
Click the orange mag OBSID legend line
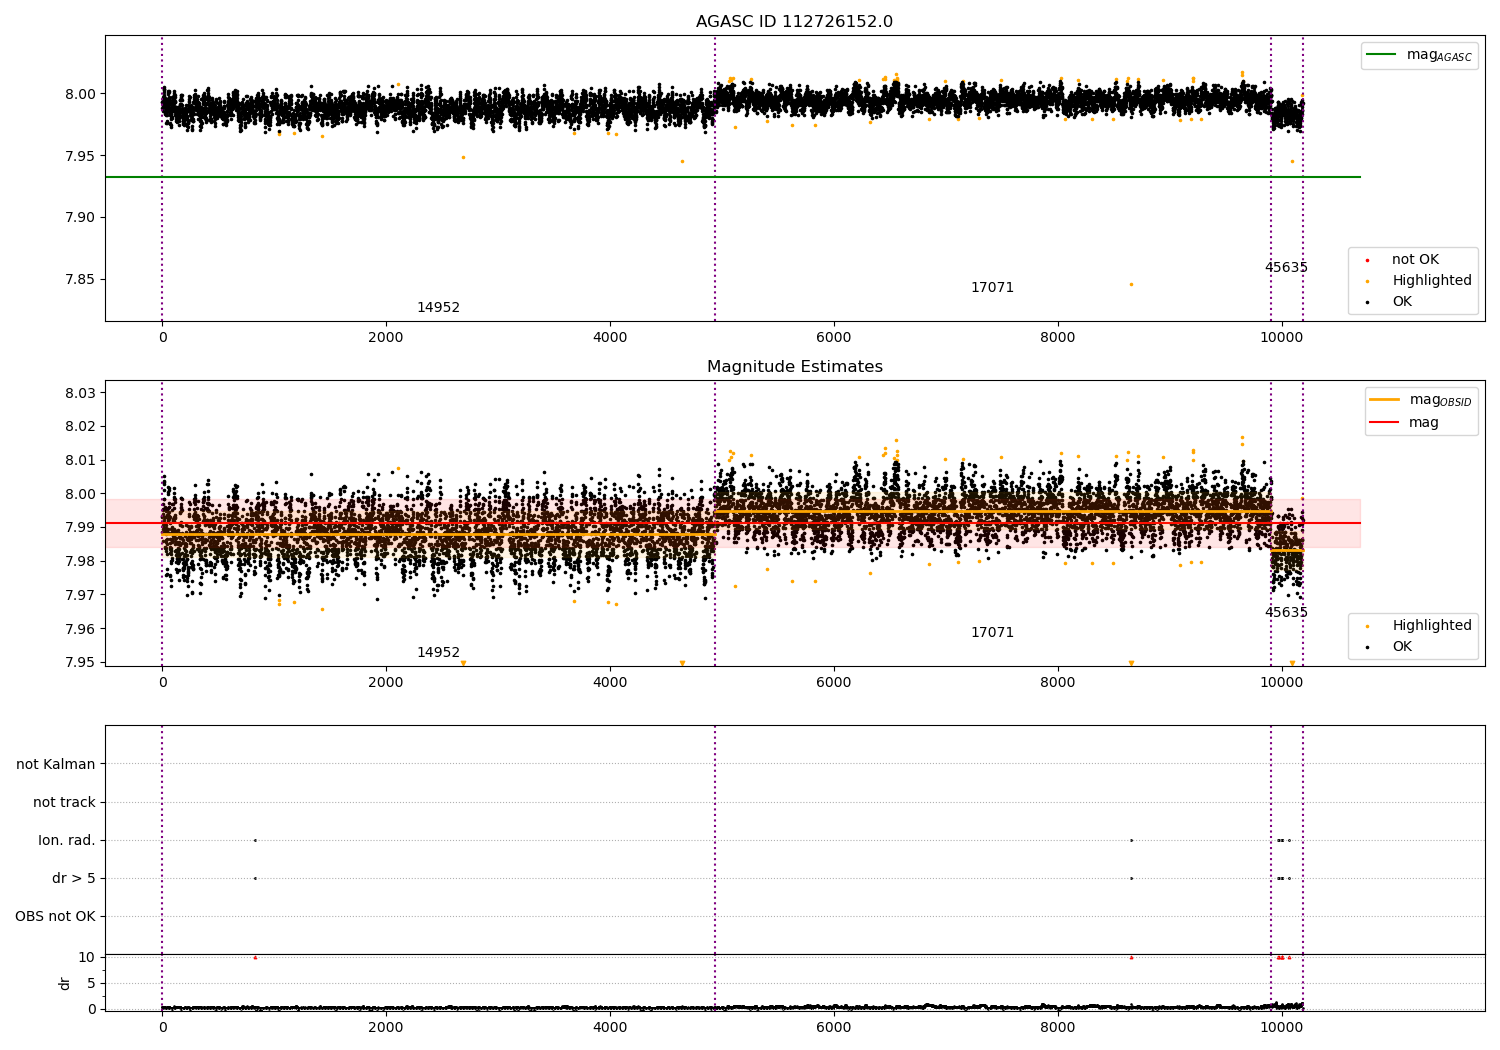[x=1384, y=400]
